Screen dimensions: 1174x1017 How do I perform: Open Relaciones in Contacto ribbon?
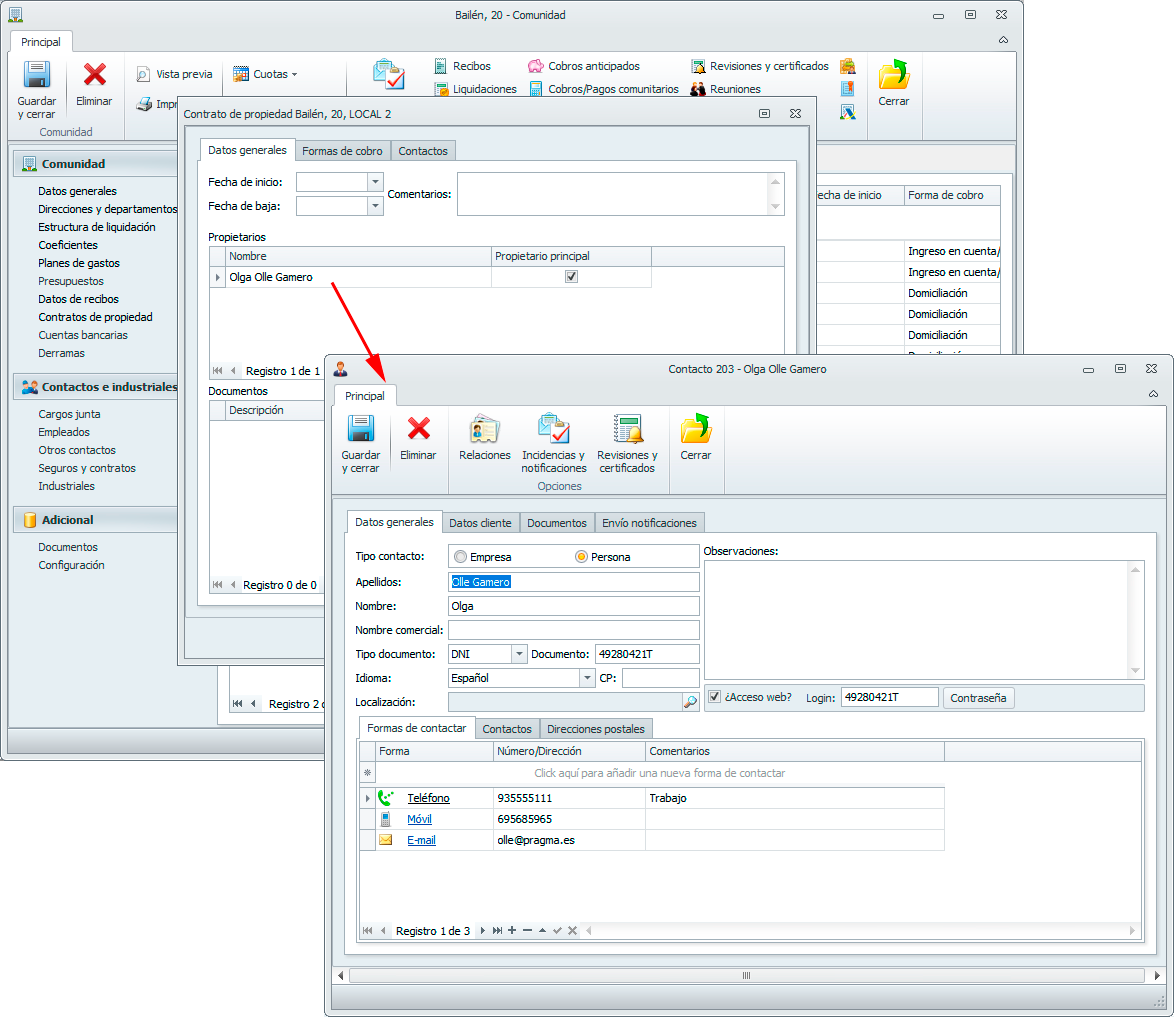pyautogui.click(x=484, y=438)
